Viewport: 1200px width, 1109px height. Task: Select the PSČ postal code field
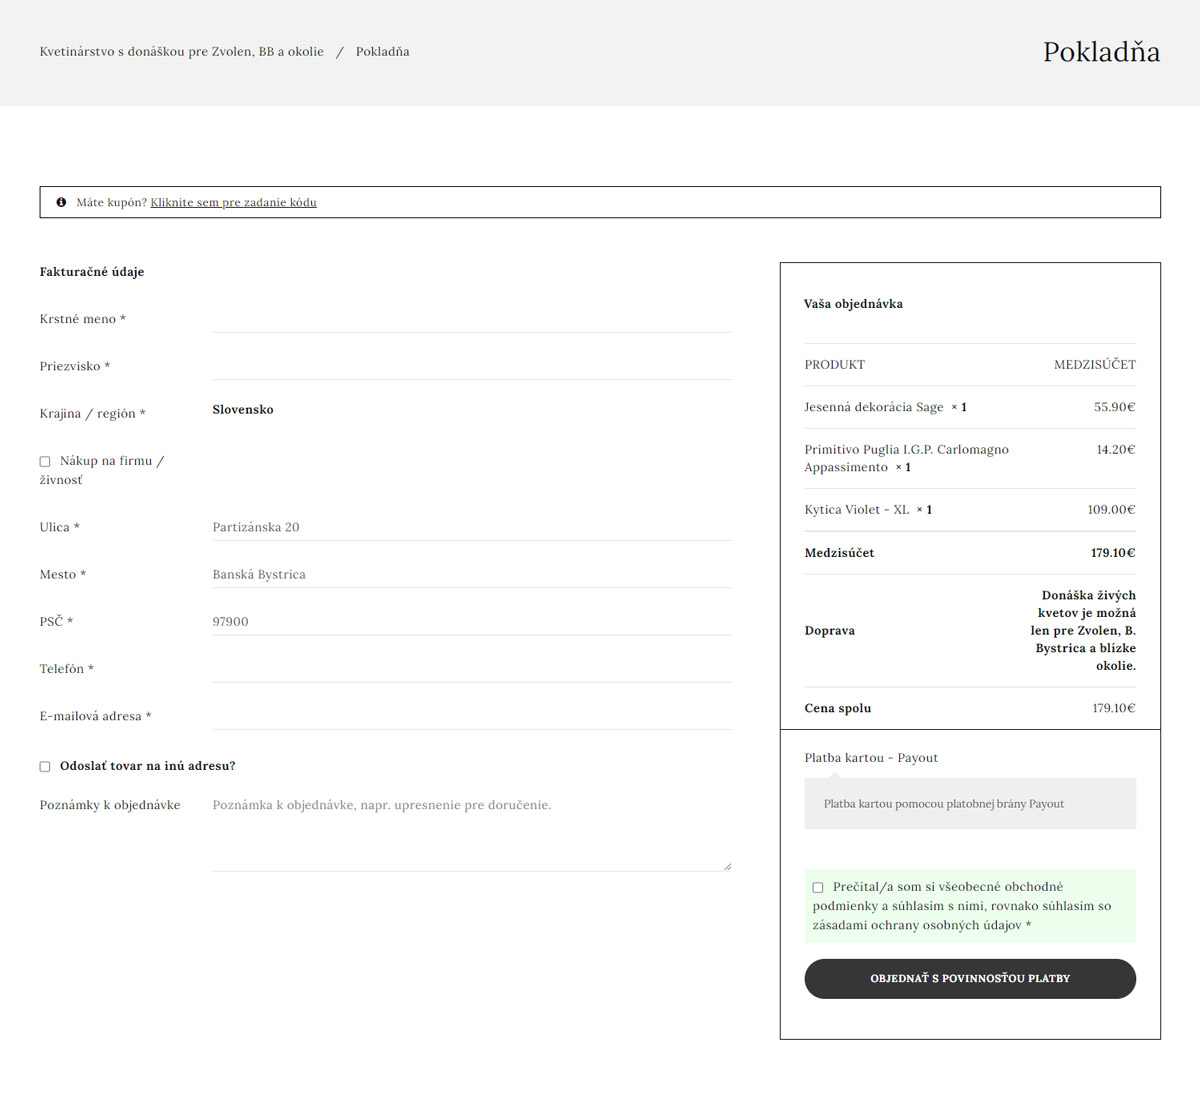pos(472,621)
